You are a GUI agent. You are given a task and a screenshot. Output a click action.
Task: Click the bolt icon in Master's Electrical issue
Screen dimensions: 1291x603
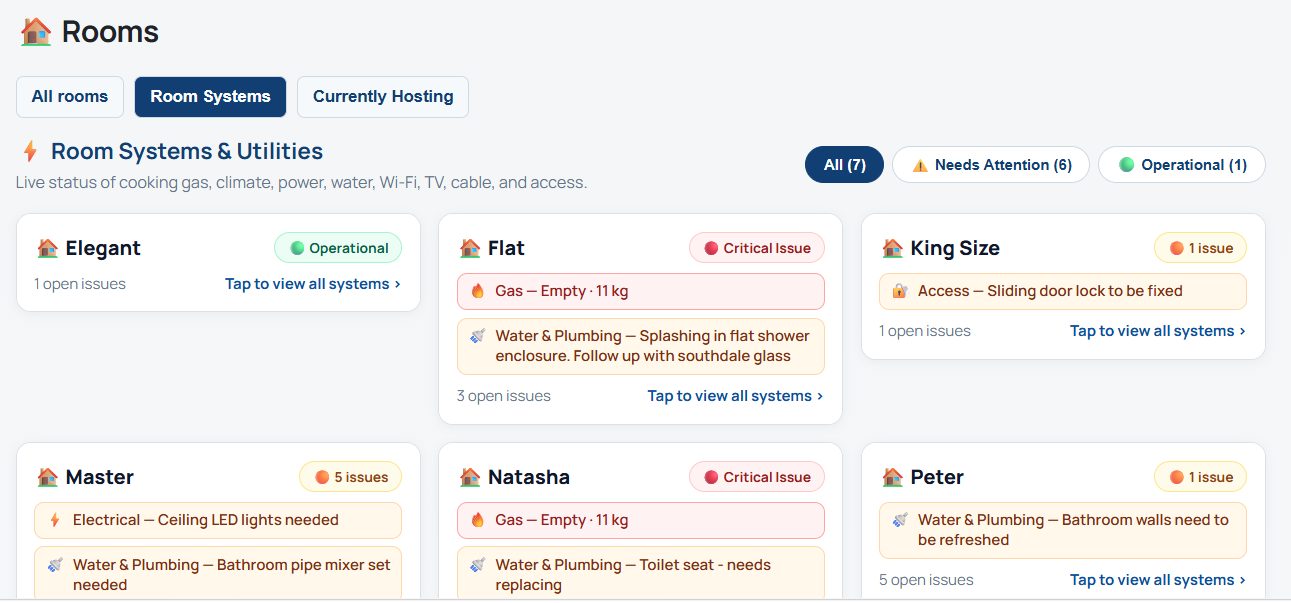pos(55,520)
